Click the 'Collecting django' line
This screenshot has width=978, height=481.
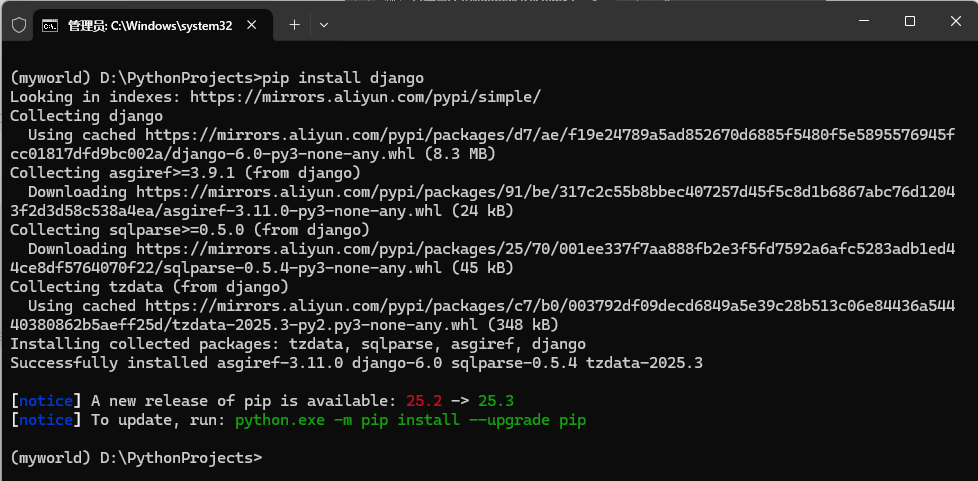[86, 116]
